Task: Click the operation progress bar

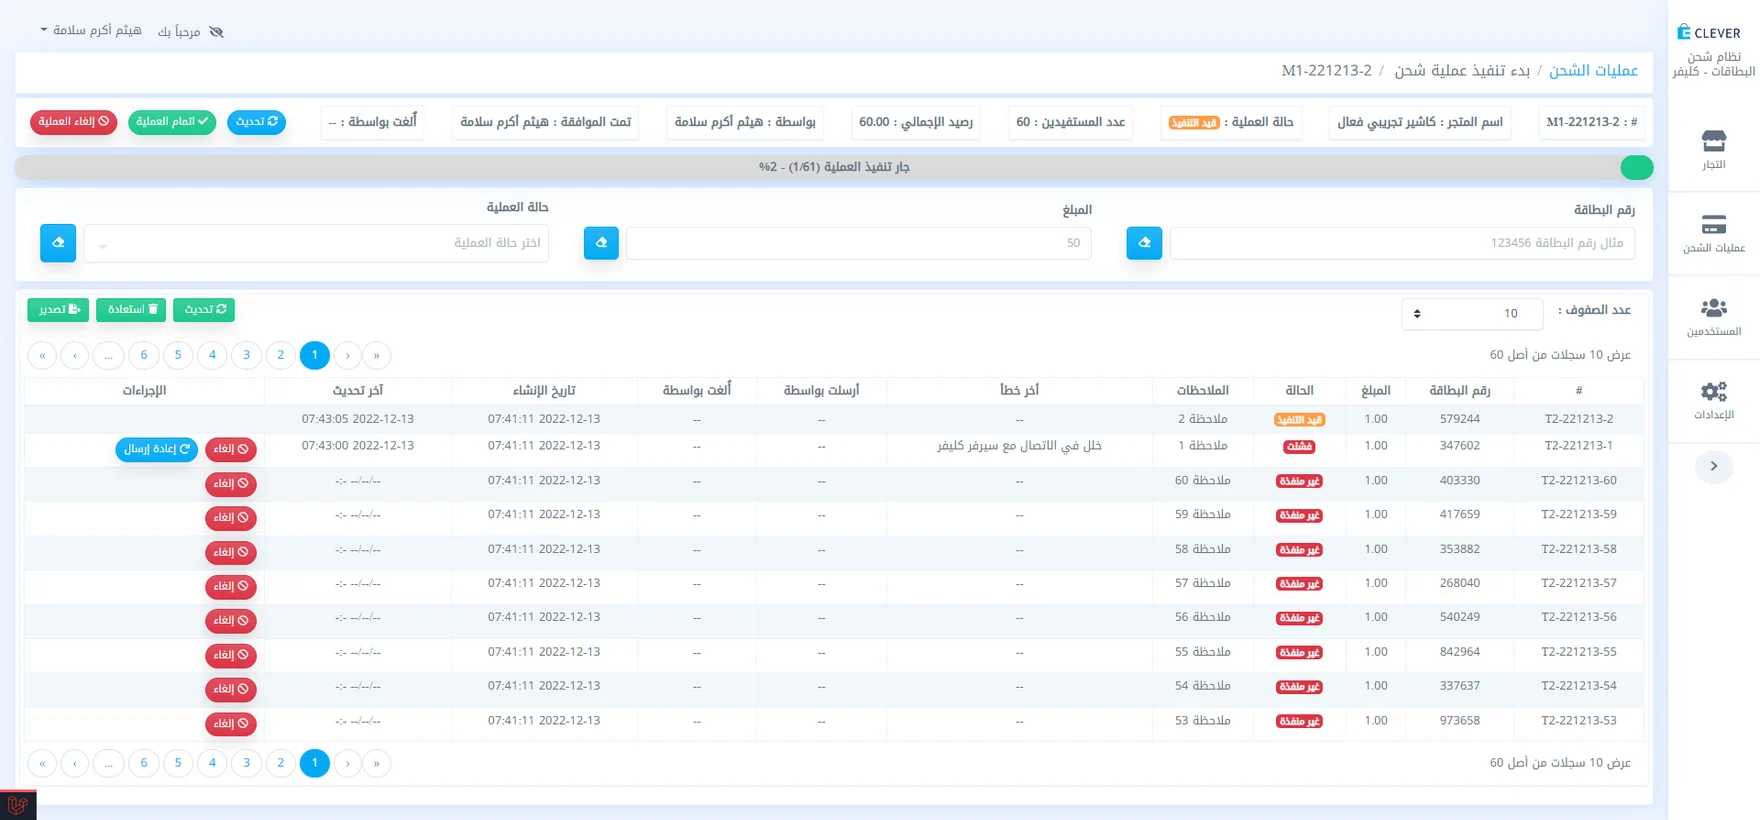Action: coord(834,167)
